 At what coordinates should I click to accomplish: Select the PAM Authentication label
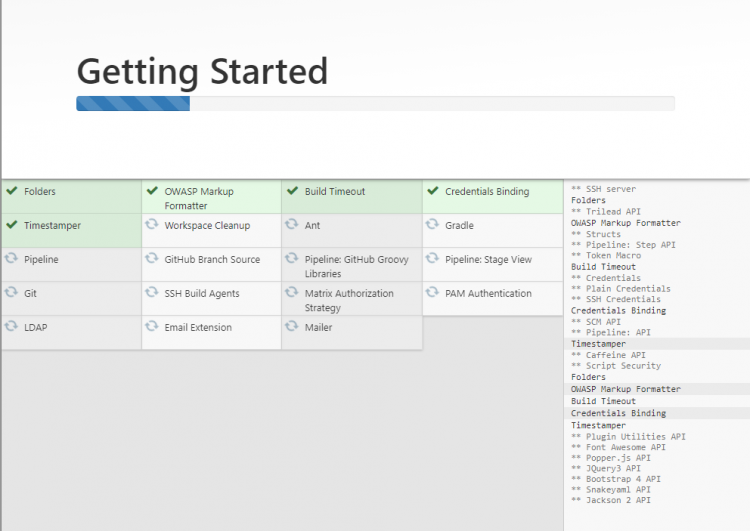(x=488, y=293)
